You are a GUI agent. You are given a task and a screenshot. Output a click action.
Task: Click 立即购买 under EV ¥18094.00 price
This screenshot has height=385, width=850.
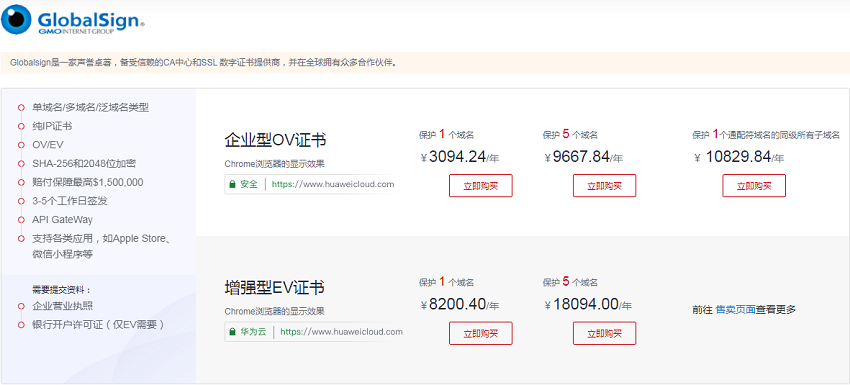604,333
